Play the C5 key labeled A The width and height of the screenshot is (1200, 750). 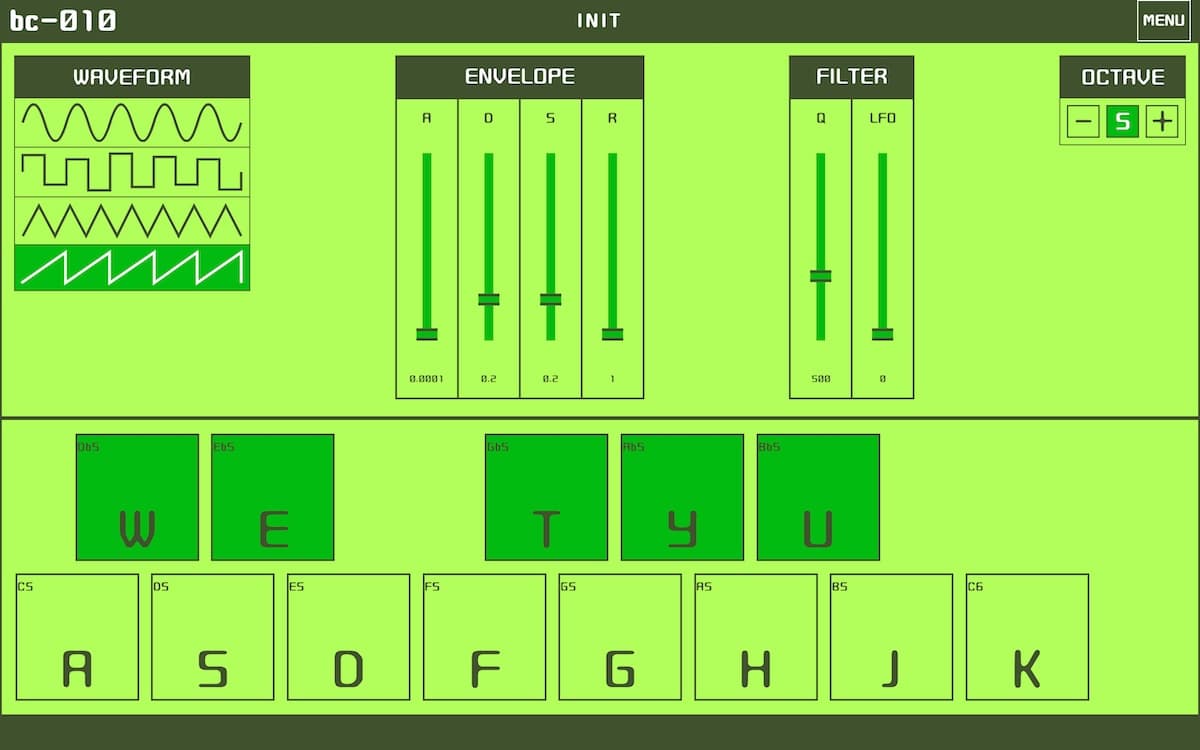coord(77,637)
